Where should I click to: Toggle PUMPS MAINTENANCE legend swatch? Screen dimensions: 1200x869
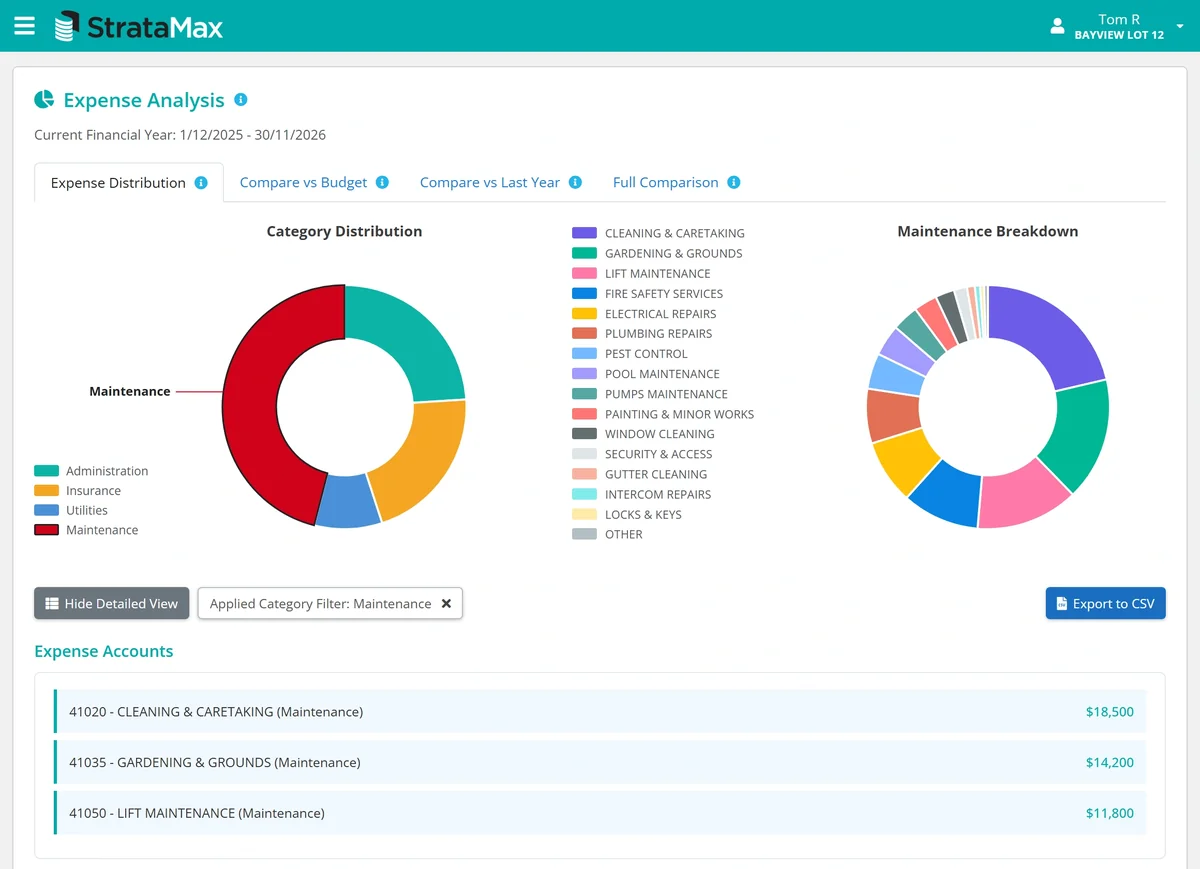[585, 394]
